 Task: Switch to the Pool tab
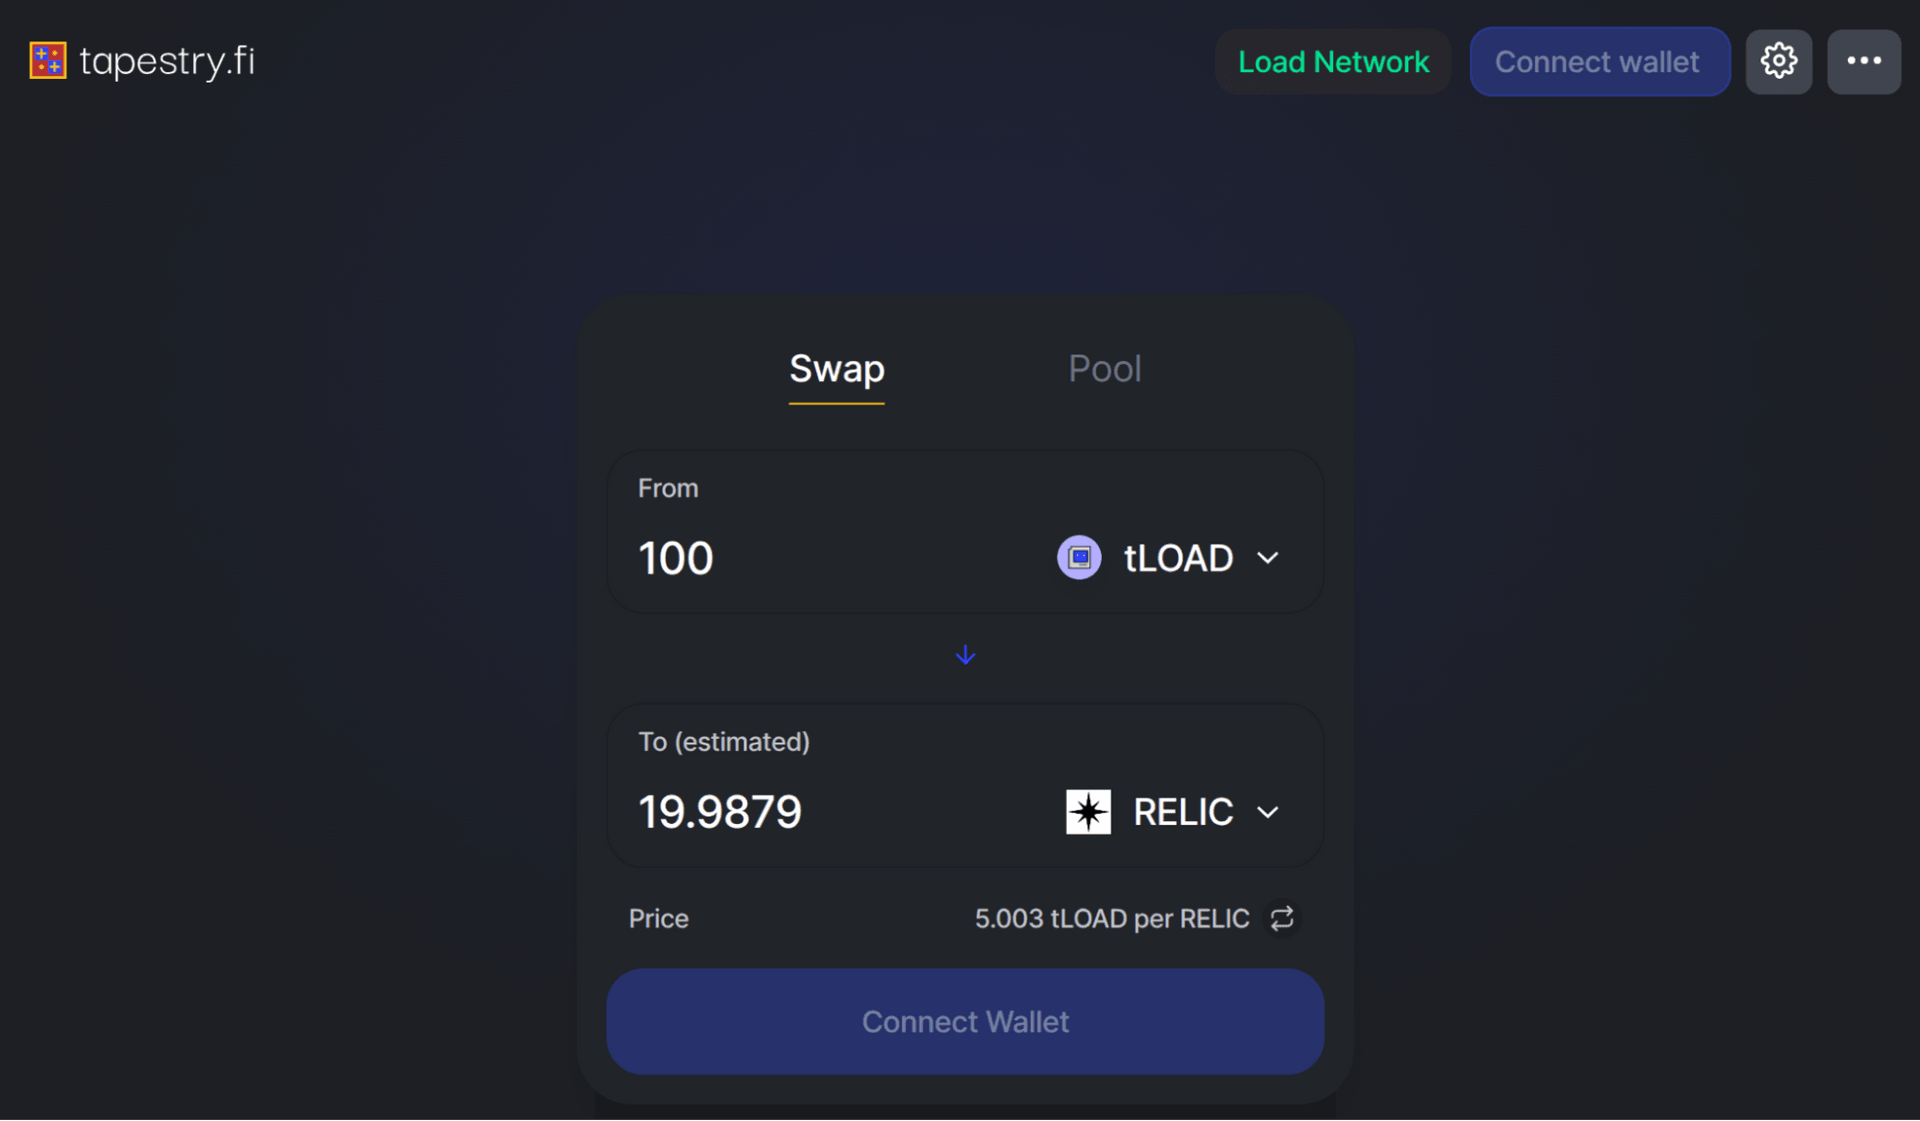coord(1104,369)
